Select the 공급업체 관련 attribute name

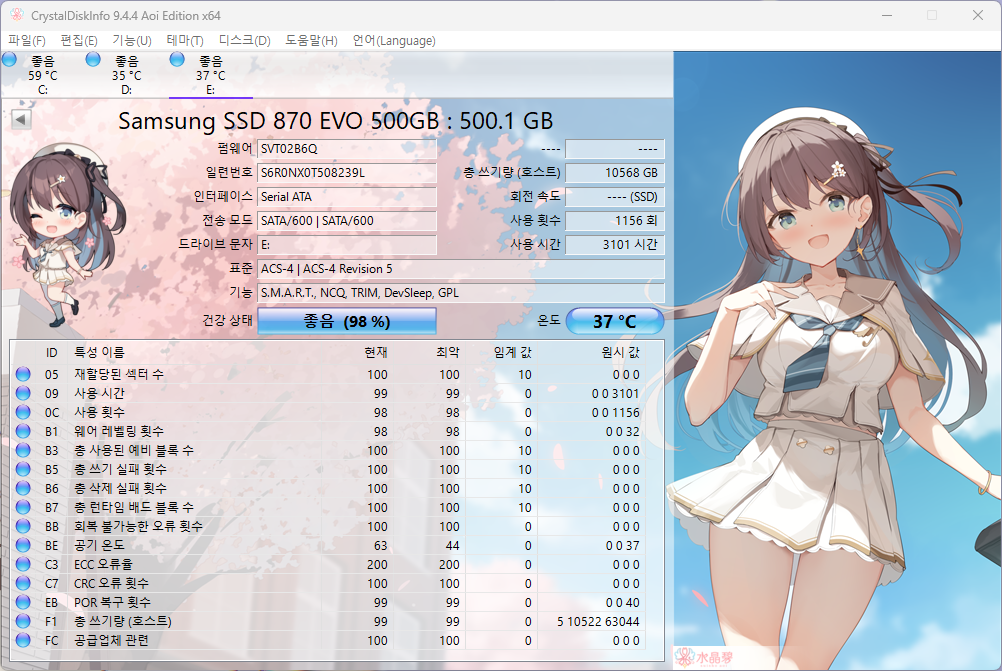tap(111, 640)
